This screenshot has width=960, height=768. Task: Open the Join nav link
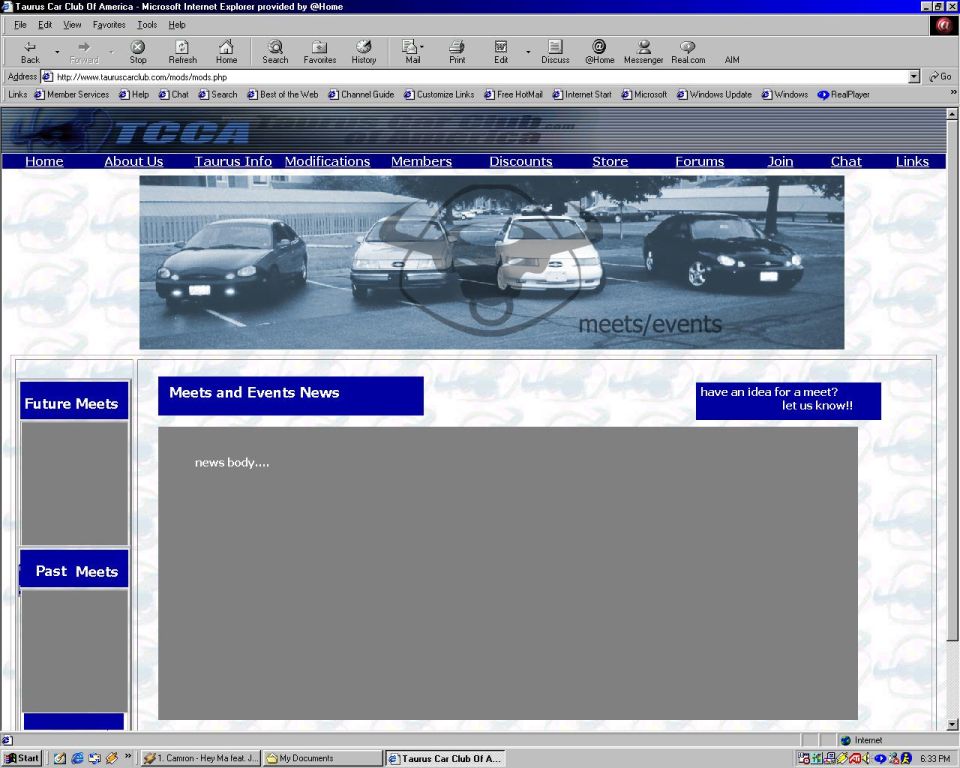(780, 161)
